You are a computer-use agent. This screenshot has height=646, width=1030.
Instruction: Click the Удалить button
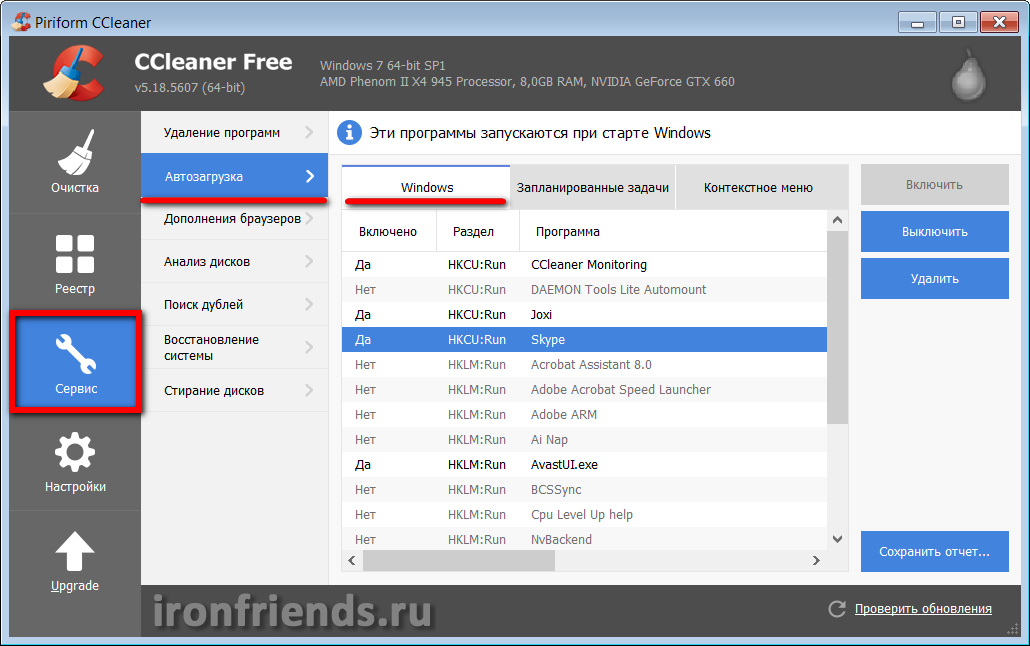coord(934,279)
